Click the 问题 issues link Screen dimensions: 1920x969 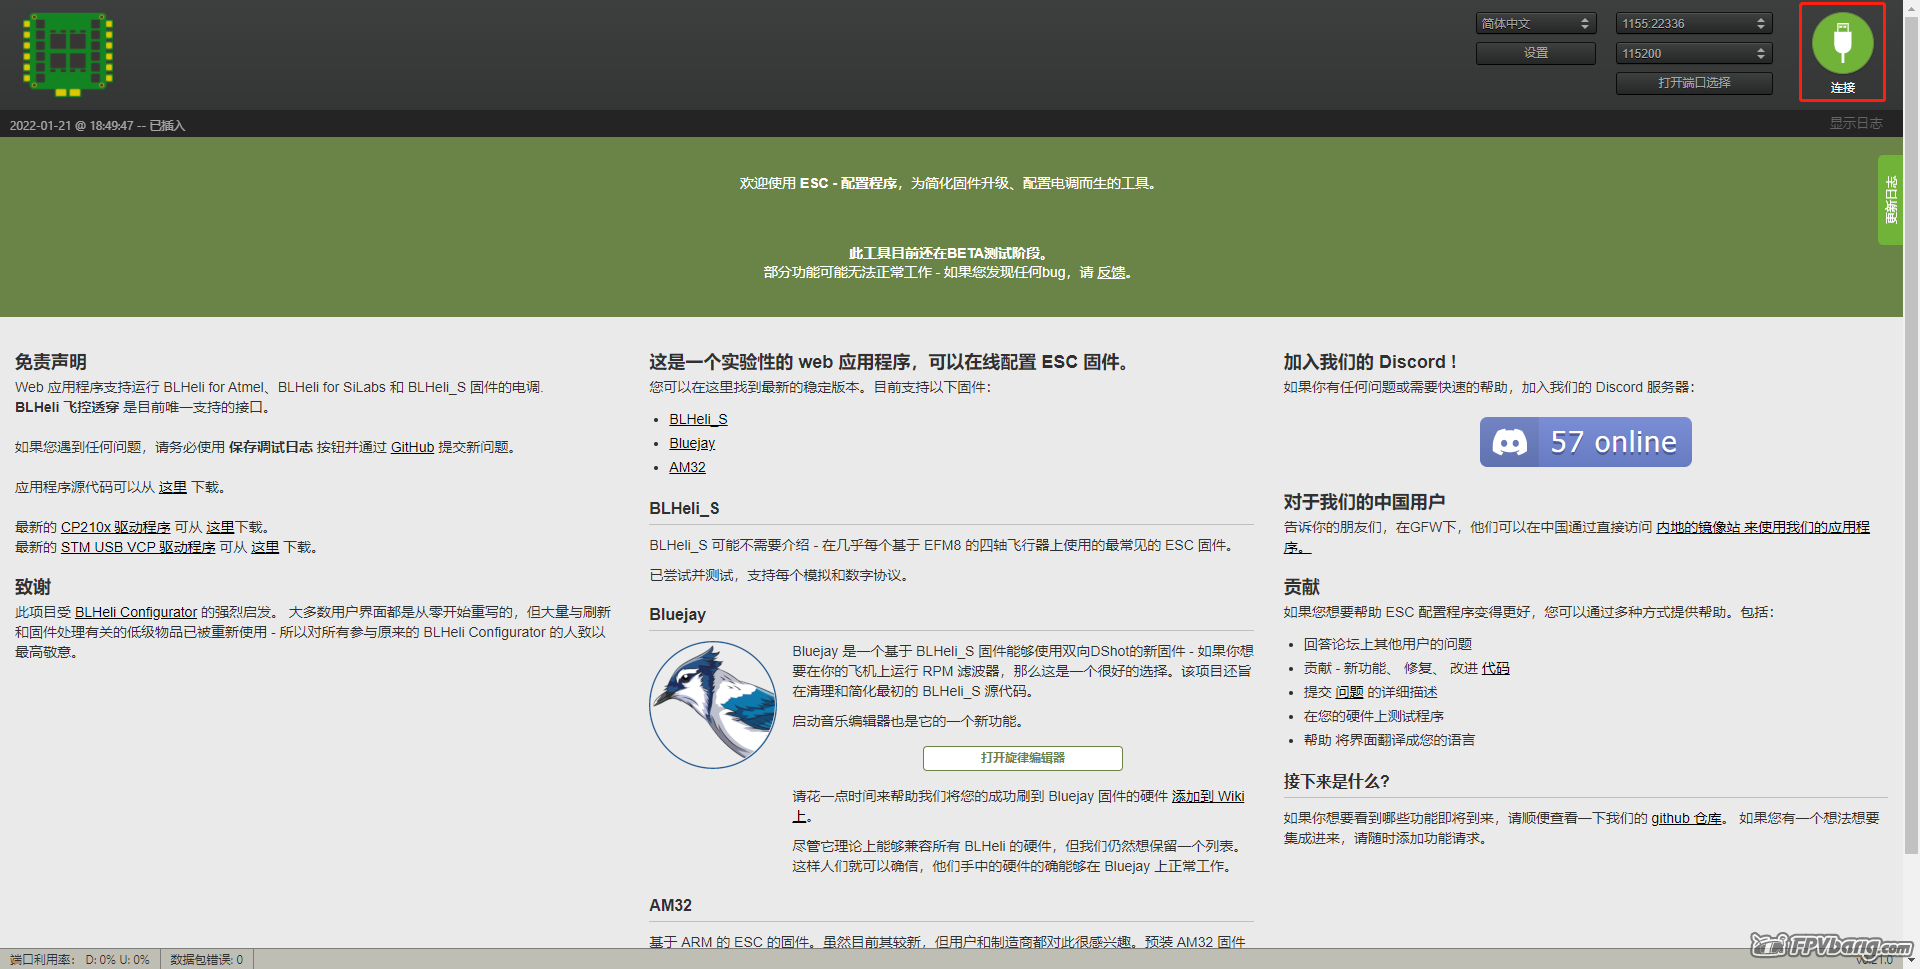coord(1349,692)
